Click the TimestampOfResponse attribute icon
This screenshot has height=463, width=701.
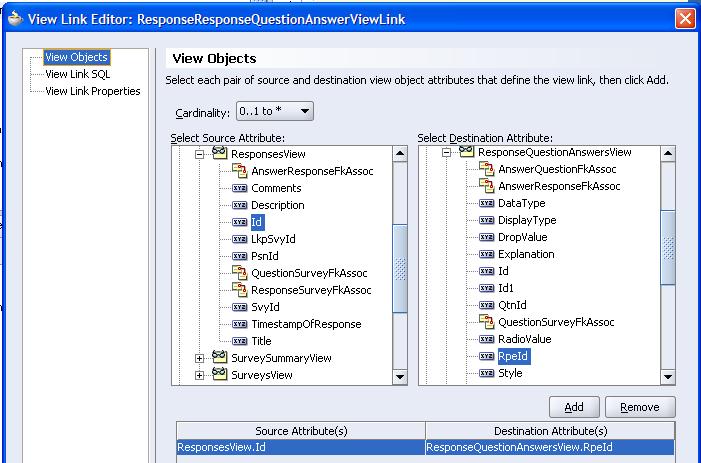240,324
